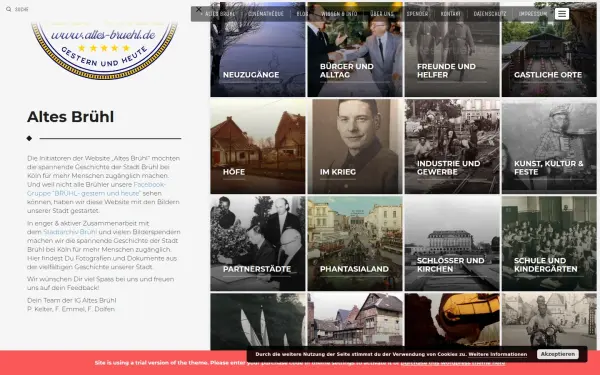Open the Freunde und Helfer tile

[x=452, y=49]
